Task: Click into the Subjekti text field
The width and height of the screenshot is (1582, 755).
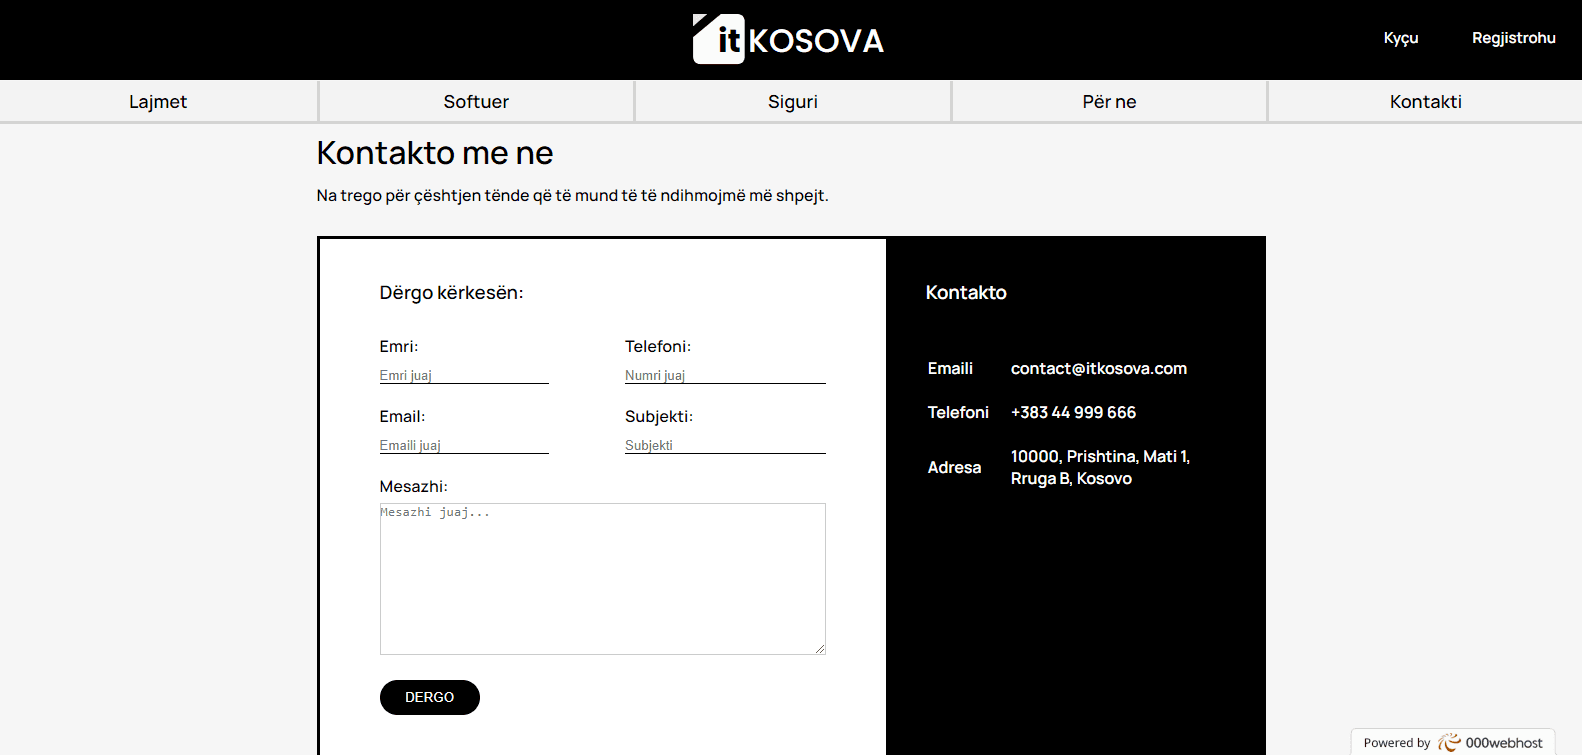Action: [725, 445]
